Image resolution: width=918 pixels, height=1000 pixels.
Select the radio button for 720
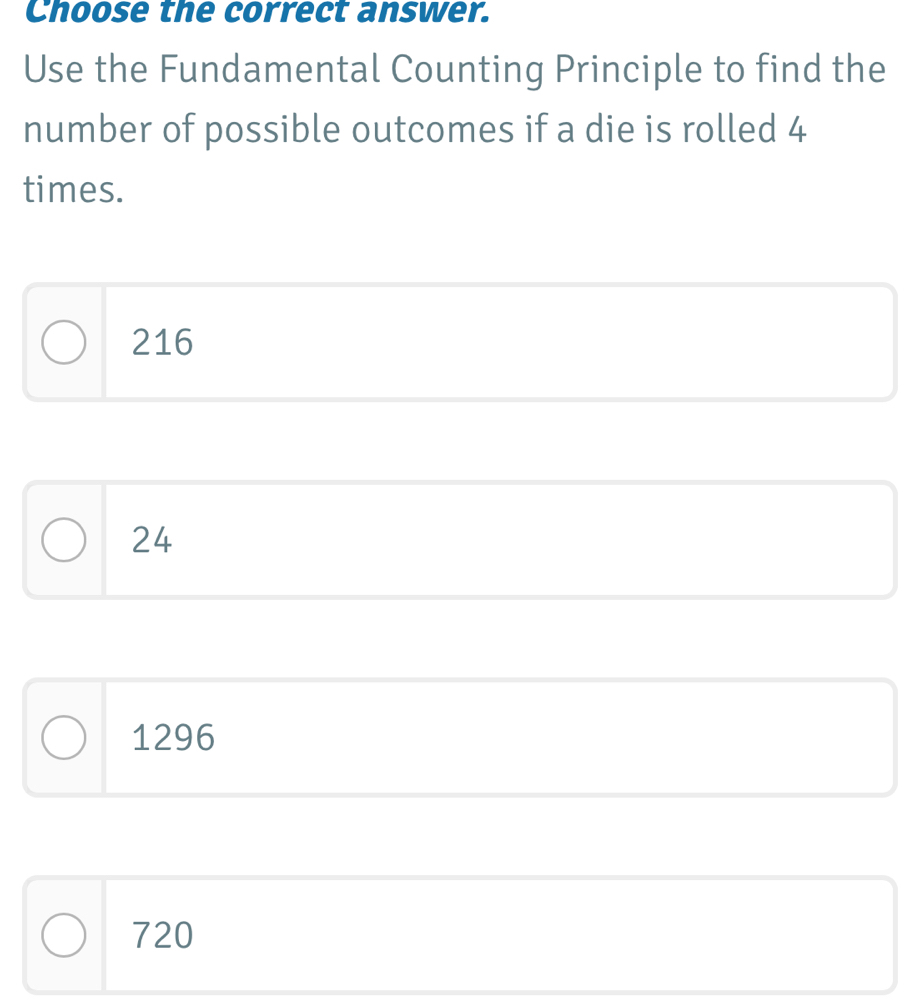pos(64,935)
